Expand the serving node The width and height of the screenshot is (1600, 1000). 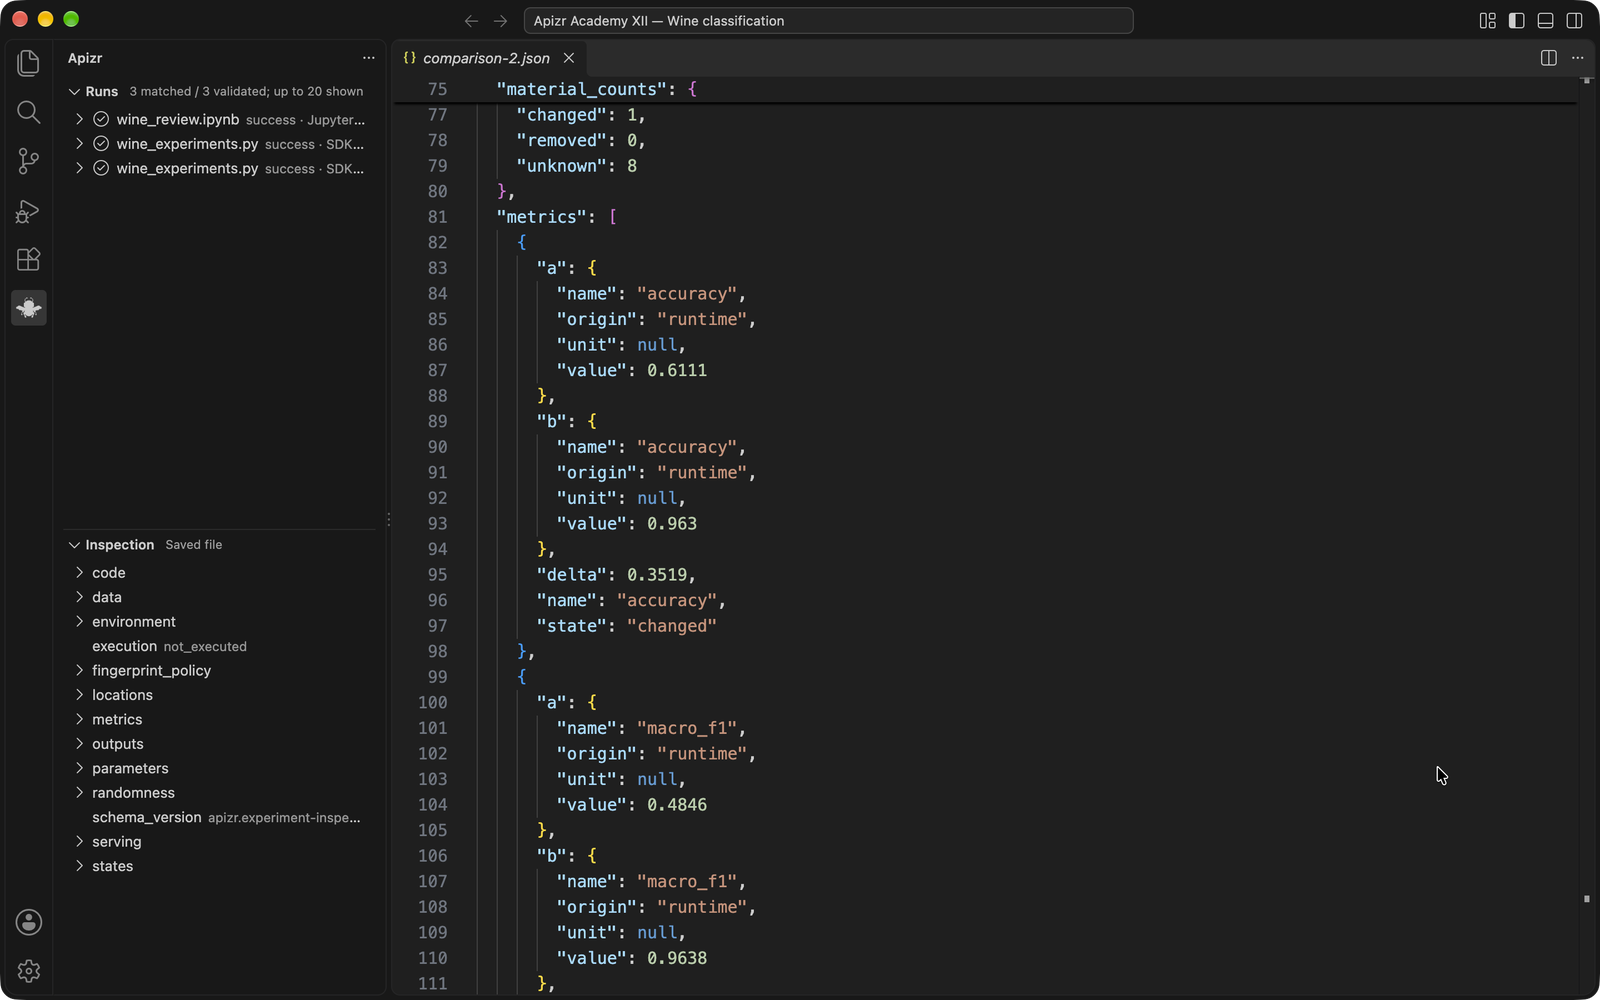coord(79,842)
